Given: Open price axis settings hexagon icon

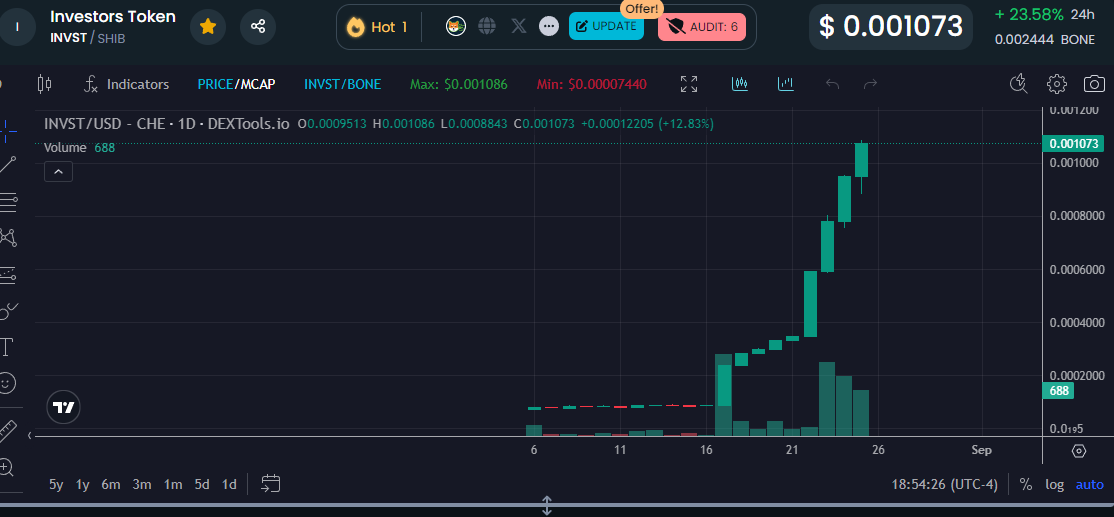Looking at the screenshot, I should pyautogui.click(x=1078, y=451).
